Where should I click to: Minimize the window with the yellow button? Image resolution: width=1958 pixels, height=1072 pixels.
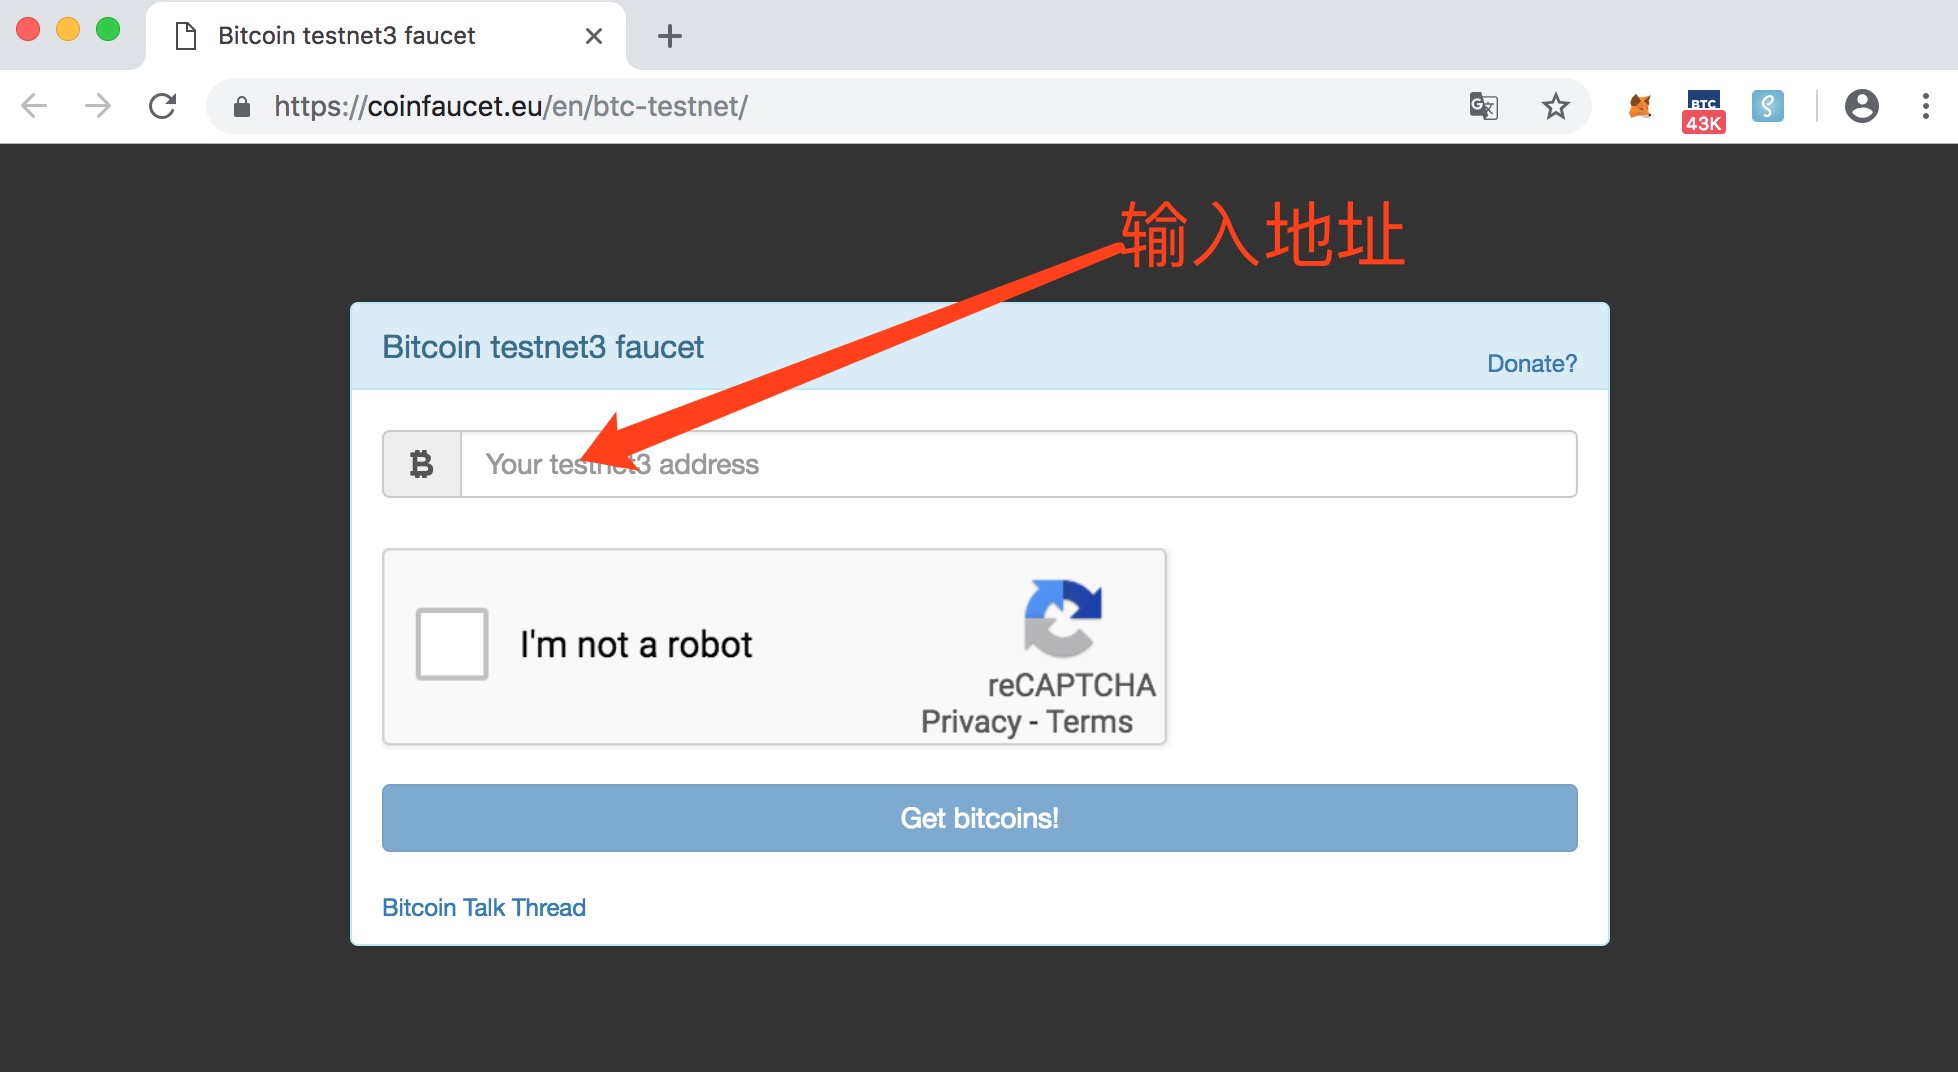(x=68, y=30)
